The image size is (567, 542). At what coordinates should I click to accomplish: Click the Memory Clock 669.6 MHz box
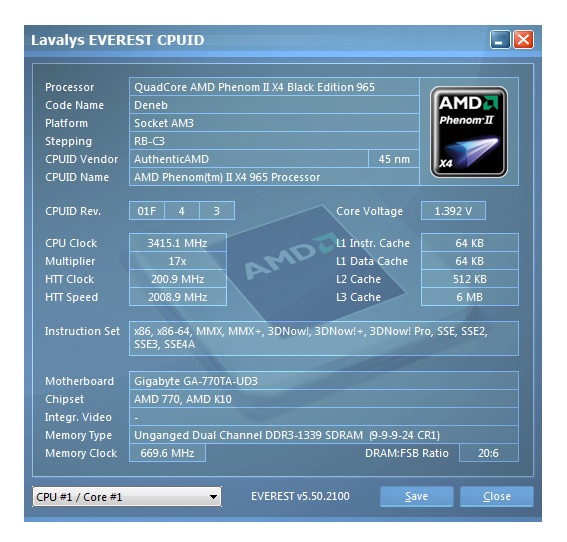tap(167, 453)
